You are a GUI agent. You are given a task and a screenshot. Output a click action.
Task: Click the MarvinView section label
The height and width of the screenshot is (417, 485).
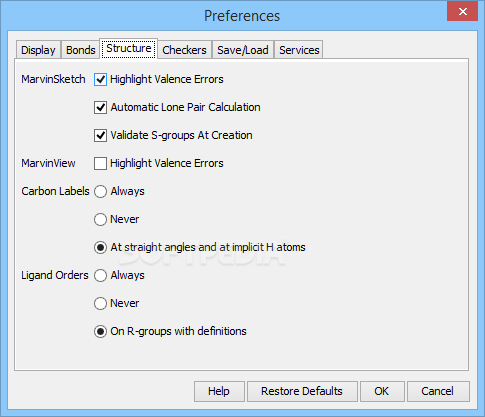48,163
